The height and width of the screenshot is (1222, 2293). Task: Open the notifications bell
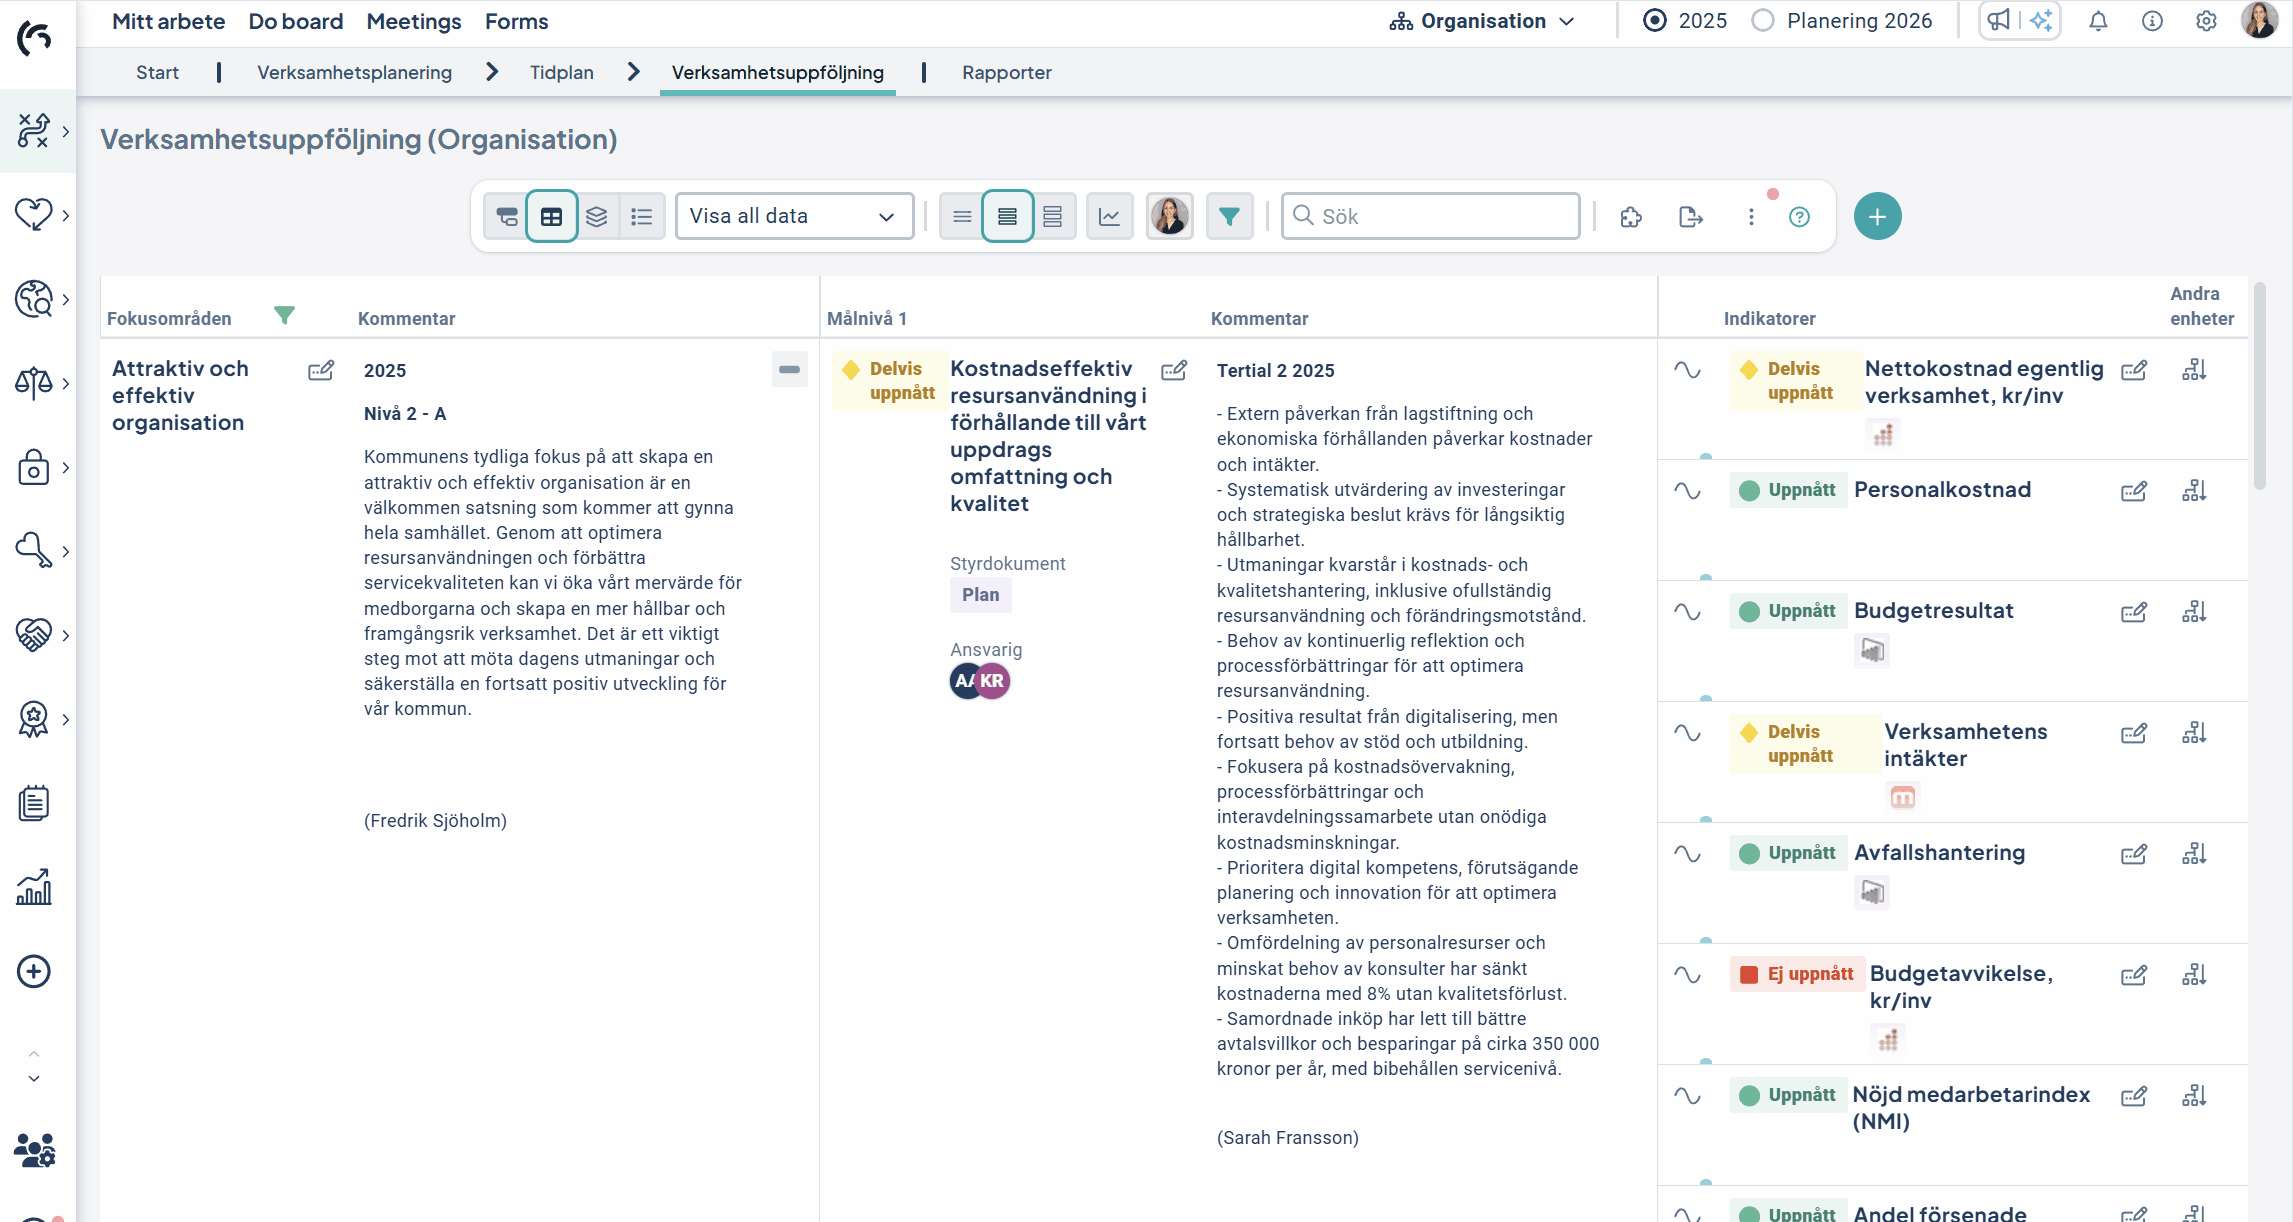click(2098, 21)
